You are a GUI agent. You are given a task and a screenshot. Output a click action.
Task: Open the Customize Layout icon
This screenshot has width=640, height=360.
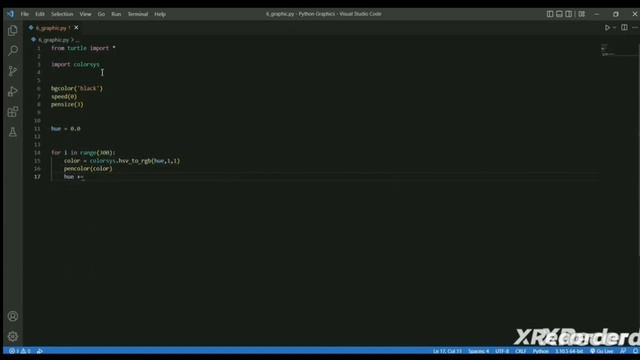(x=582, y=14)
